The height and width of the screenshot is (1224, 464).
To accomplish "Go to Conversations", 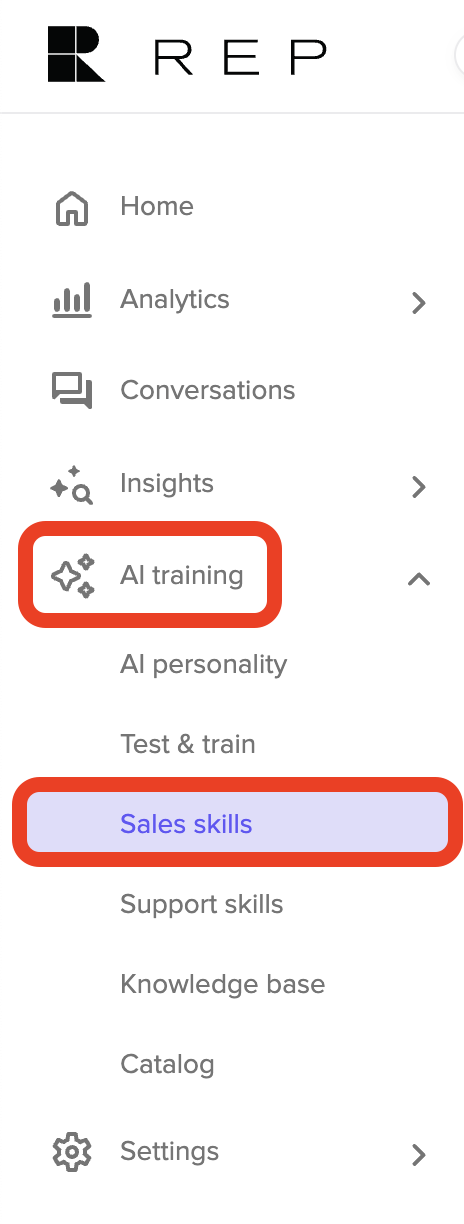I will pyautogui.click(x=208, y=390).
